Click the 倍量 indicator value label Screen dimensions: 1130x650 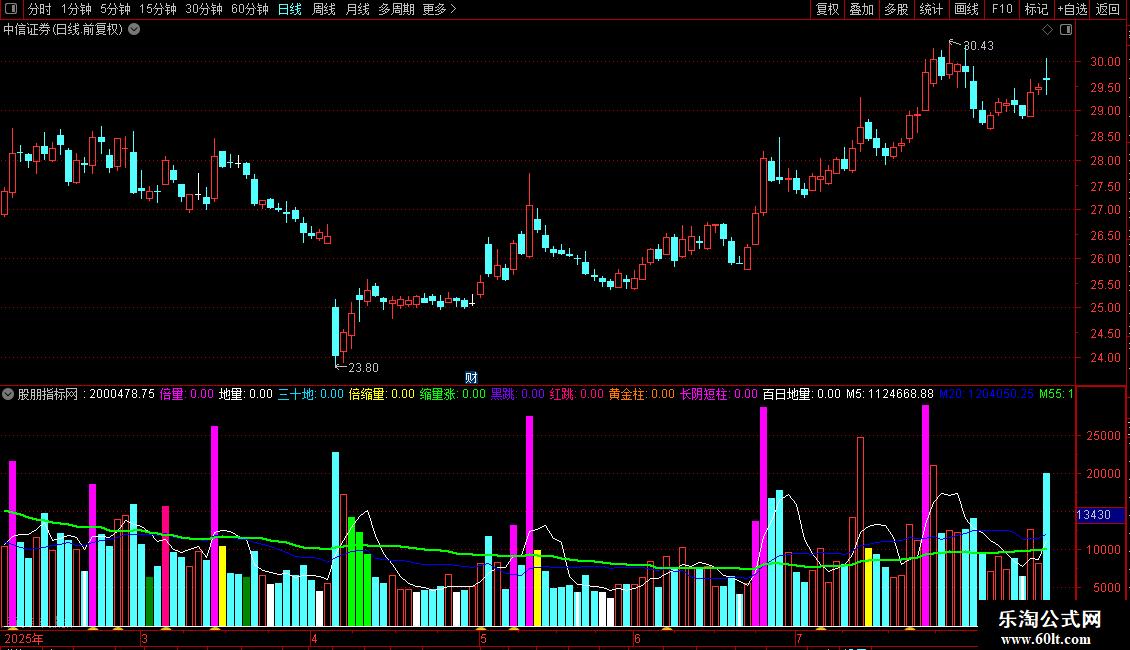[x=186, y=394]
